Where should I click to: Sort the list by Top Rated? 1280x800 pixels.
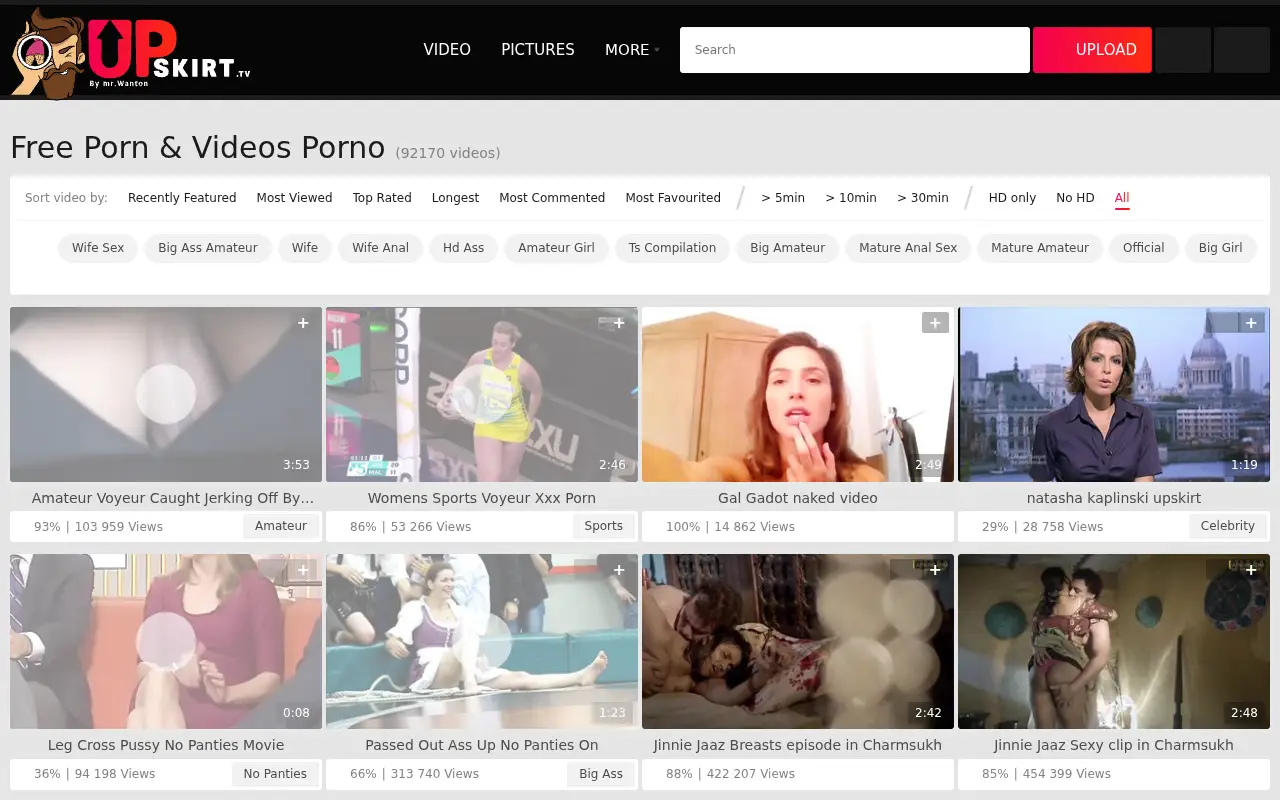pyautogui.click(x=382, y=198)
